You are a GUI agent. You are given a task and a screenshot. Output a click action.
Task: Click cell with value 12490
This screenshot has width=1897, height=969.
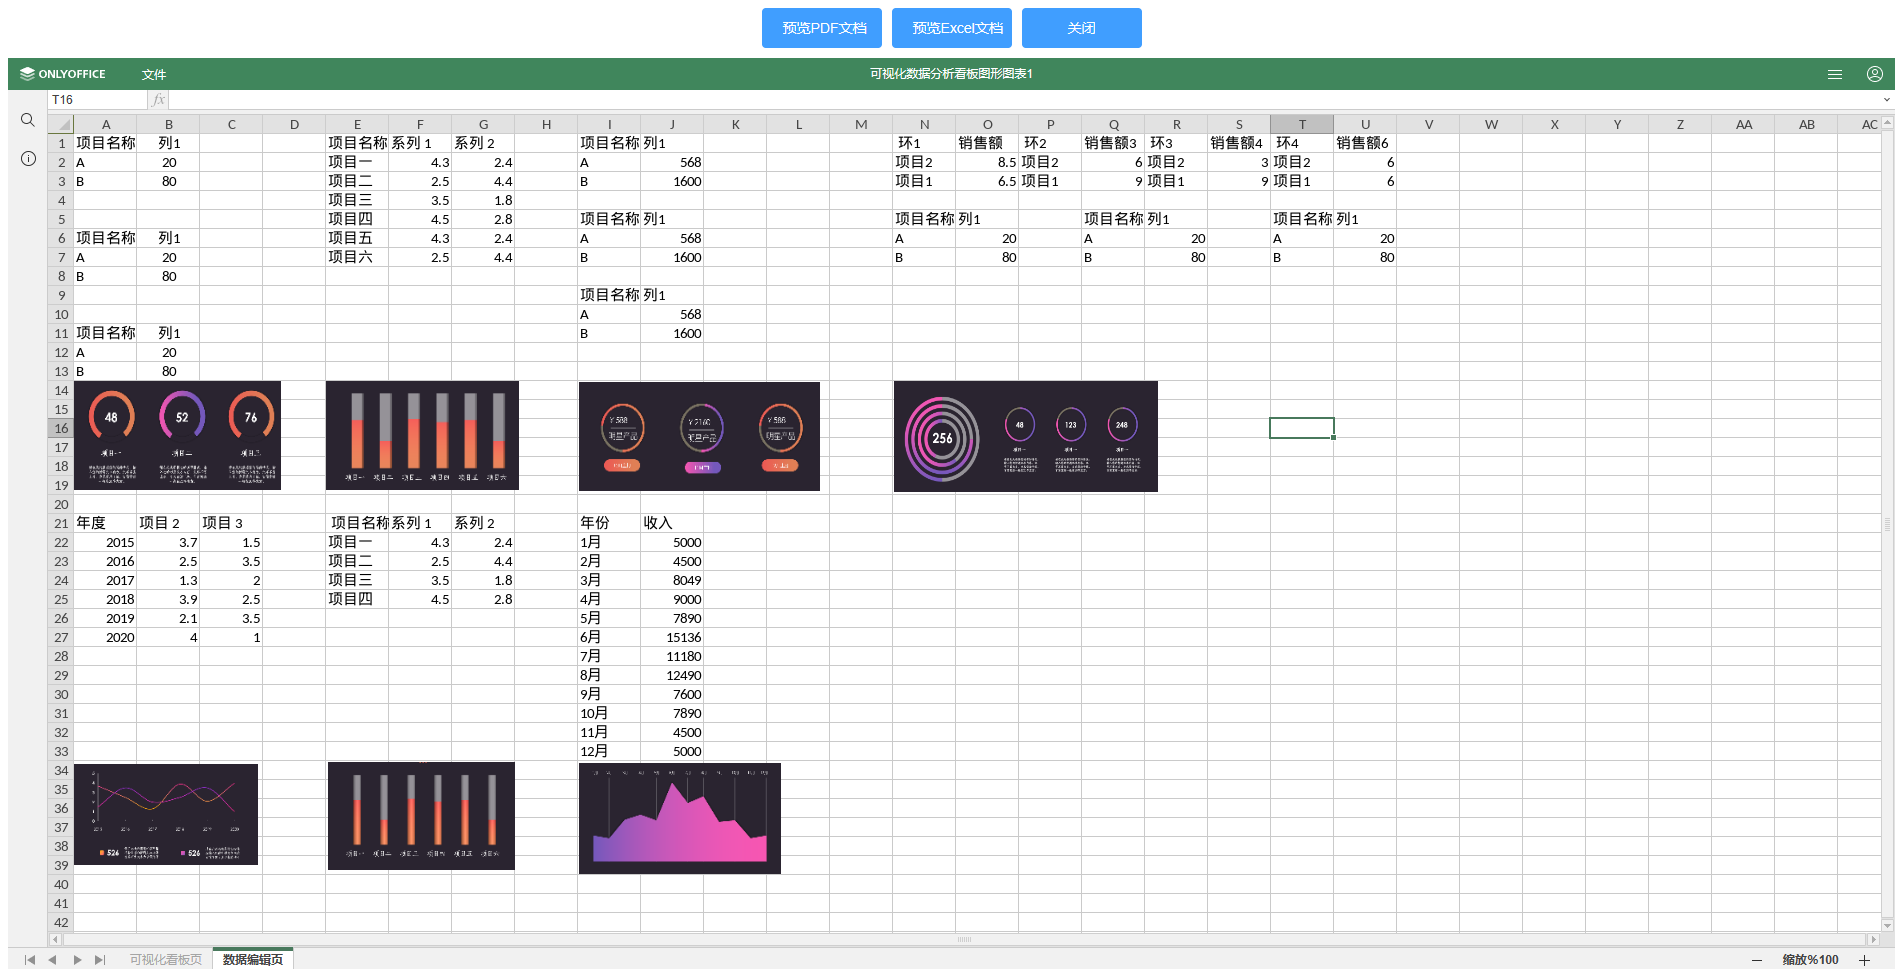coord(672,675)
